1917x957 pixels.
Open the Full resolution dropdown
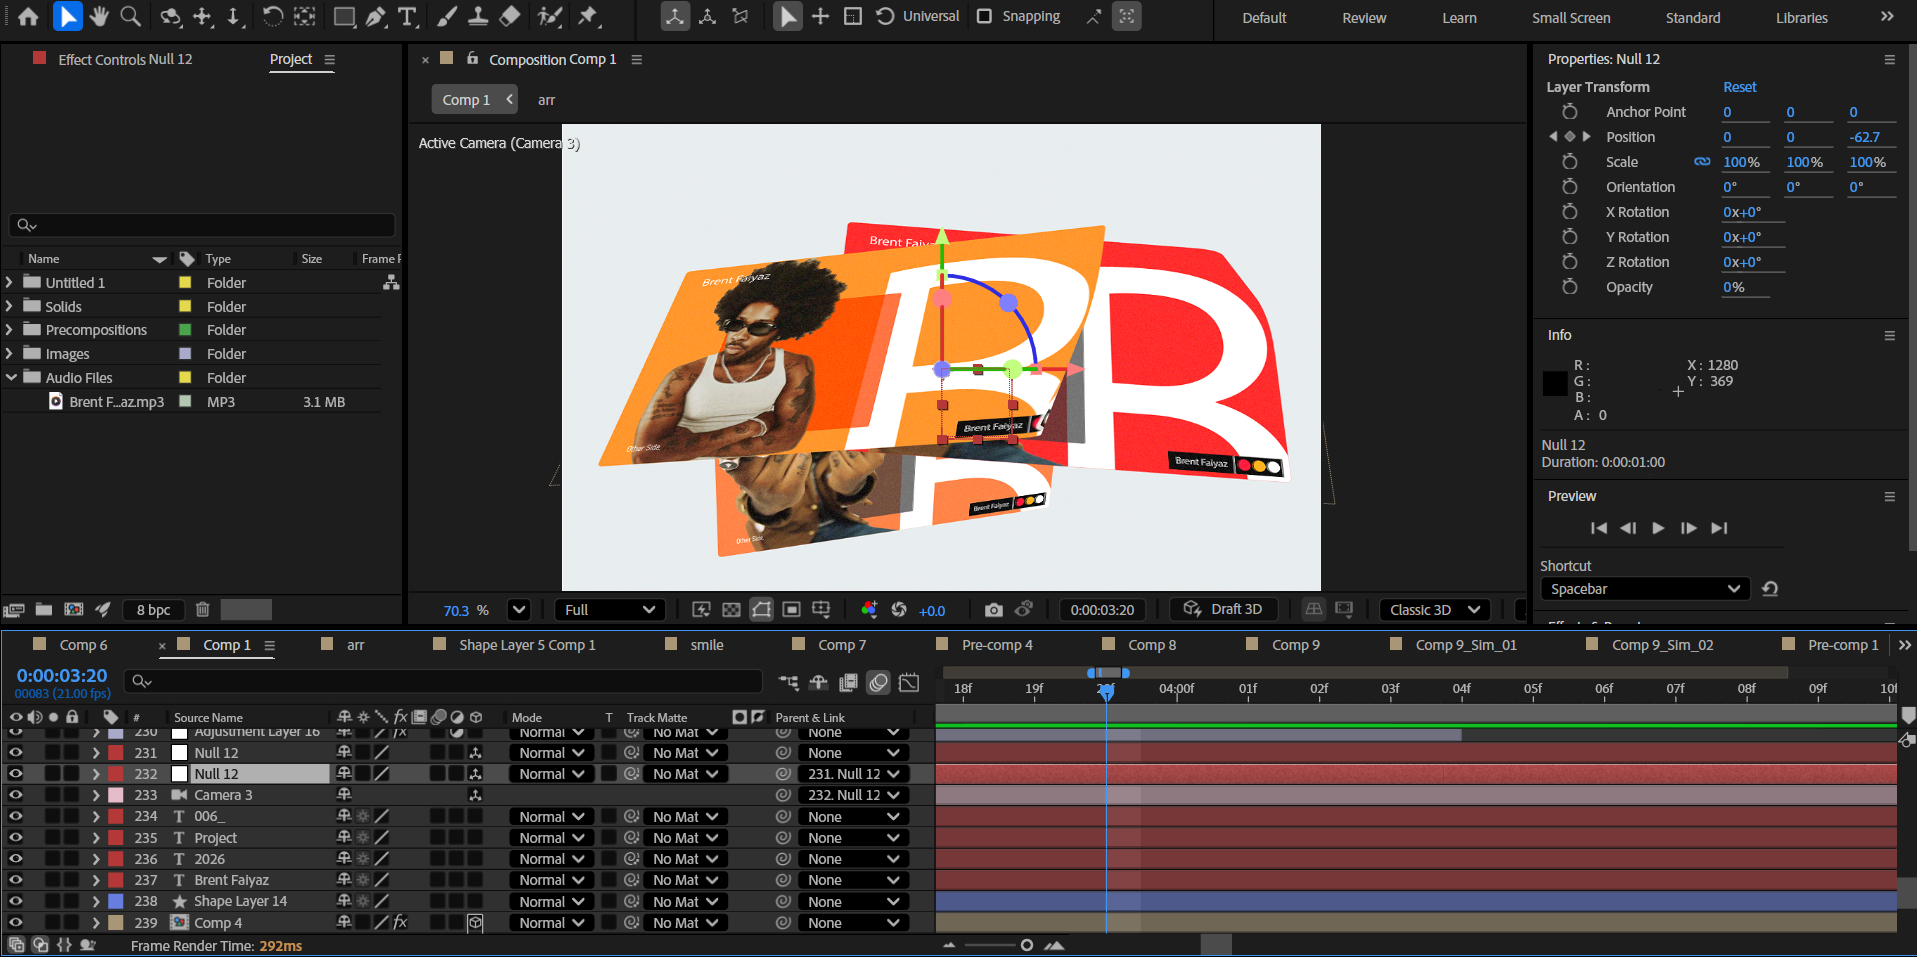point(610,610)
